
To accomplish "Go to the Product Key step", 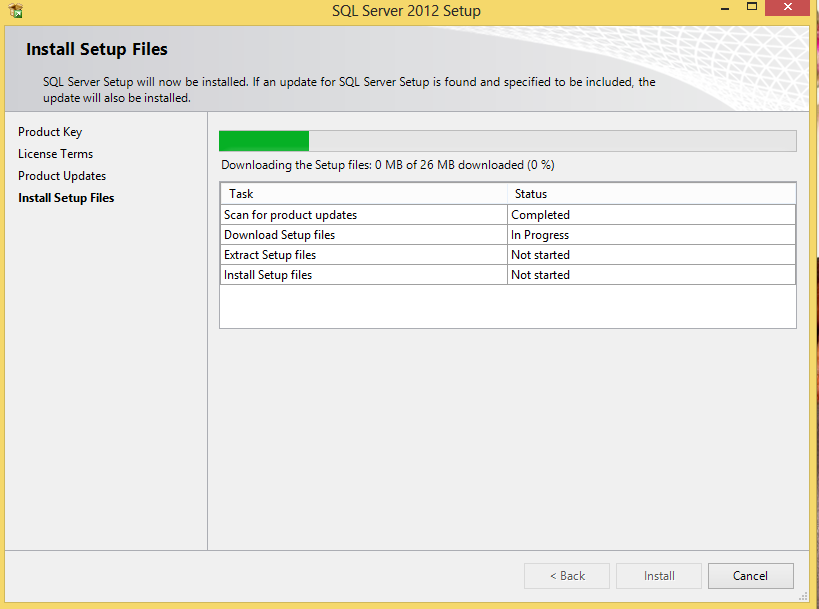I will pyautogui.click(x=50, y=132).
